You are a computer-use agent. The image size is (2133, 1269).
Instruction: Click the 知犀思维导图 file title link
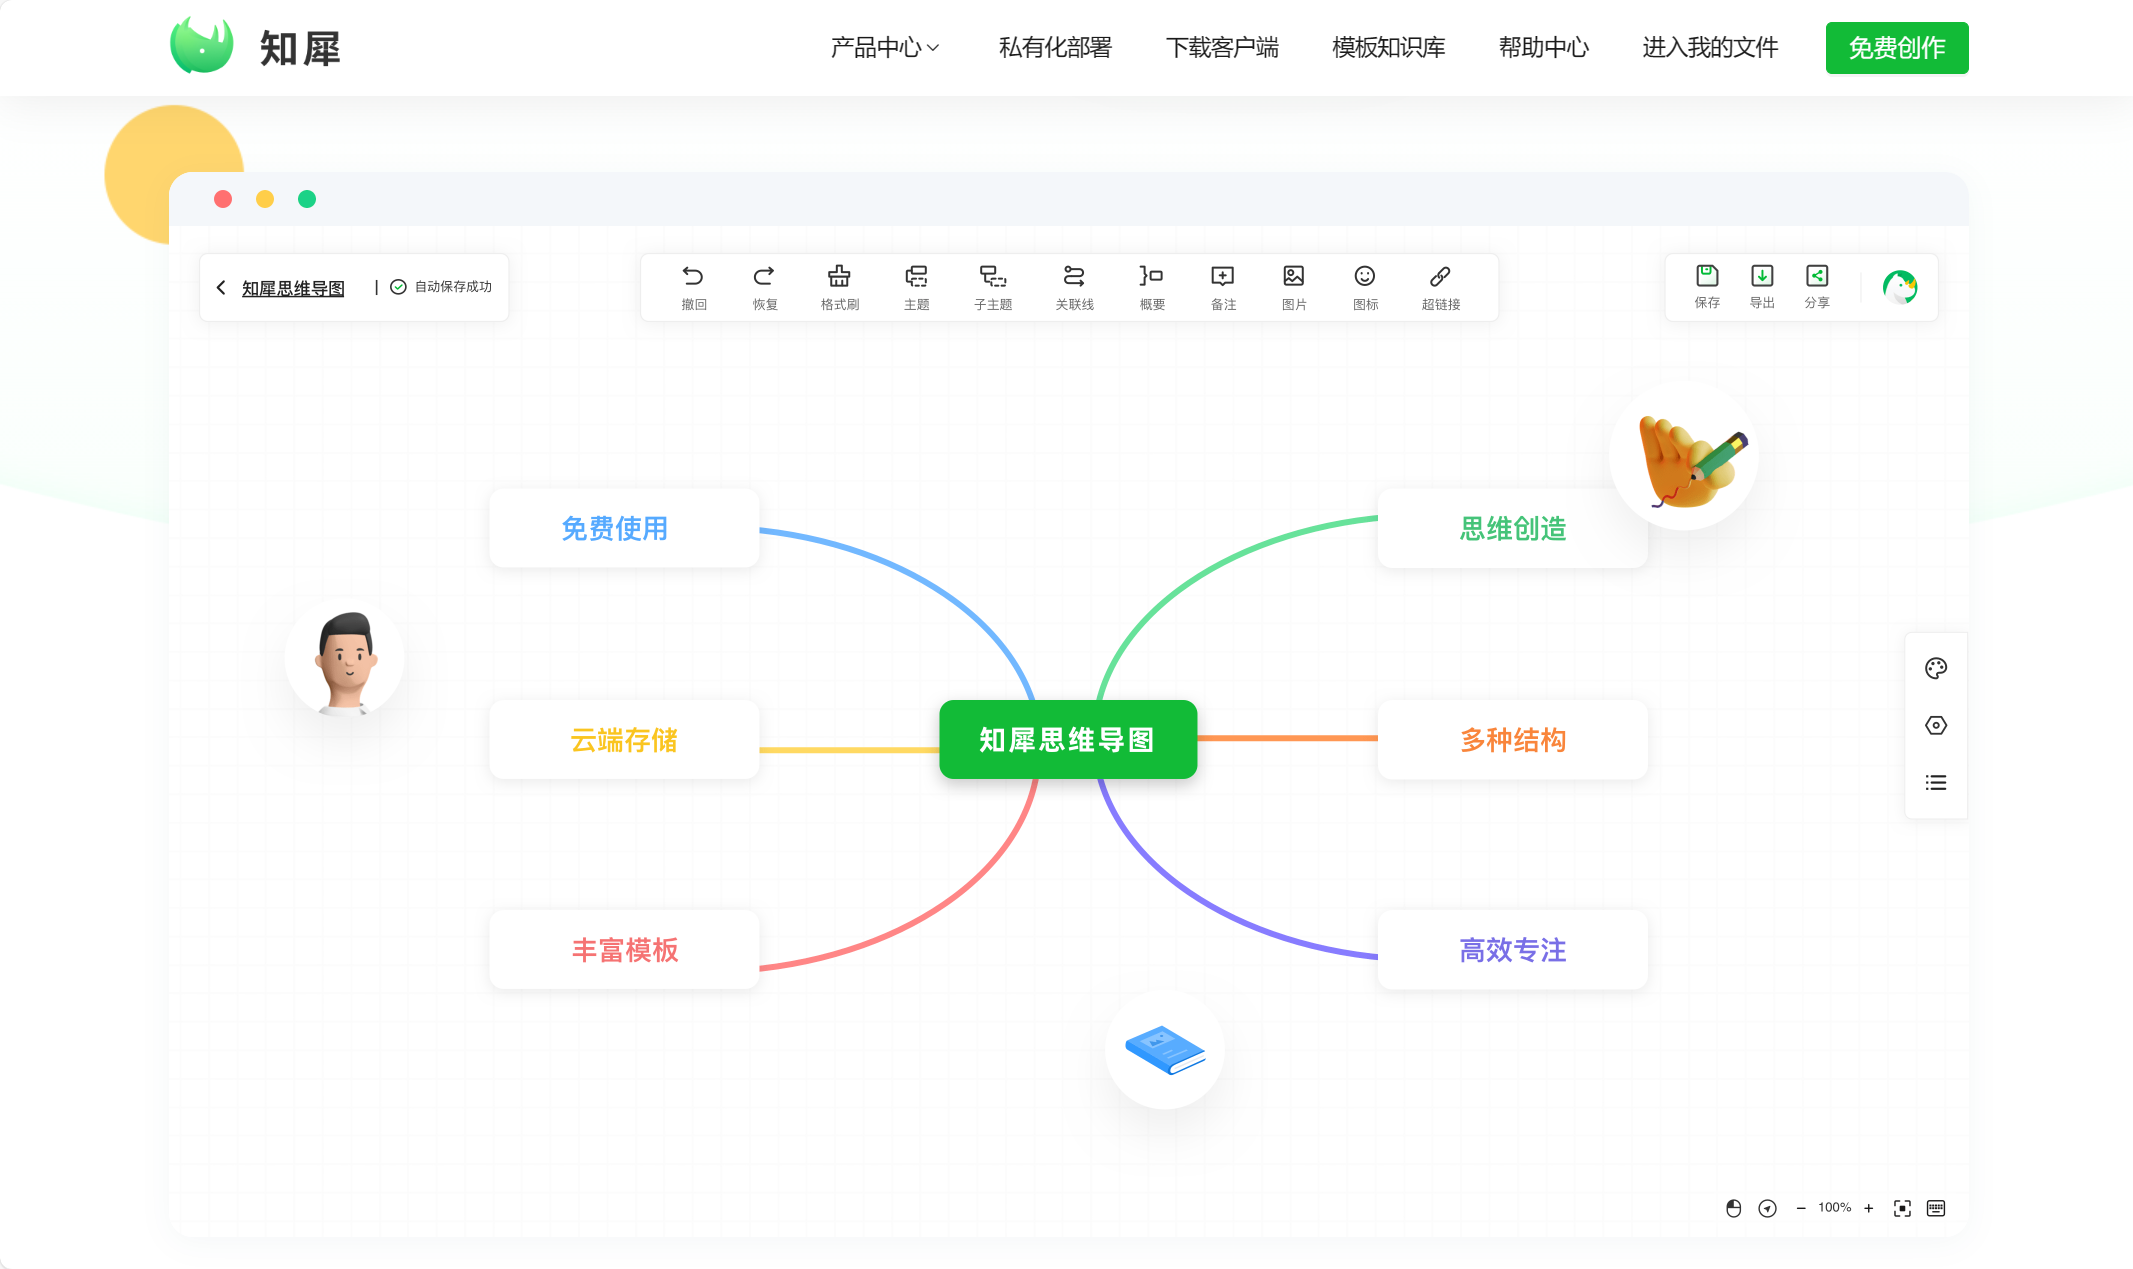point(293,288)
